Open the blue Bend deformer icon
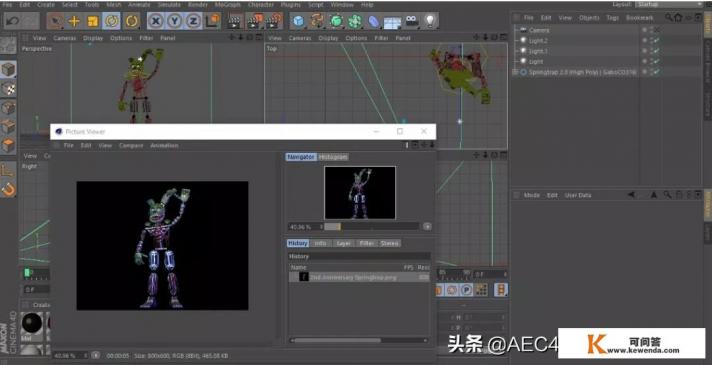Viewport: 712px width, 365px height. click(374, 21)
